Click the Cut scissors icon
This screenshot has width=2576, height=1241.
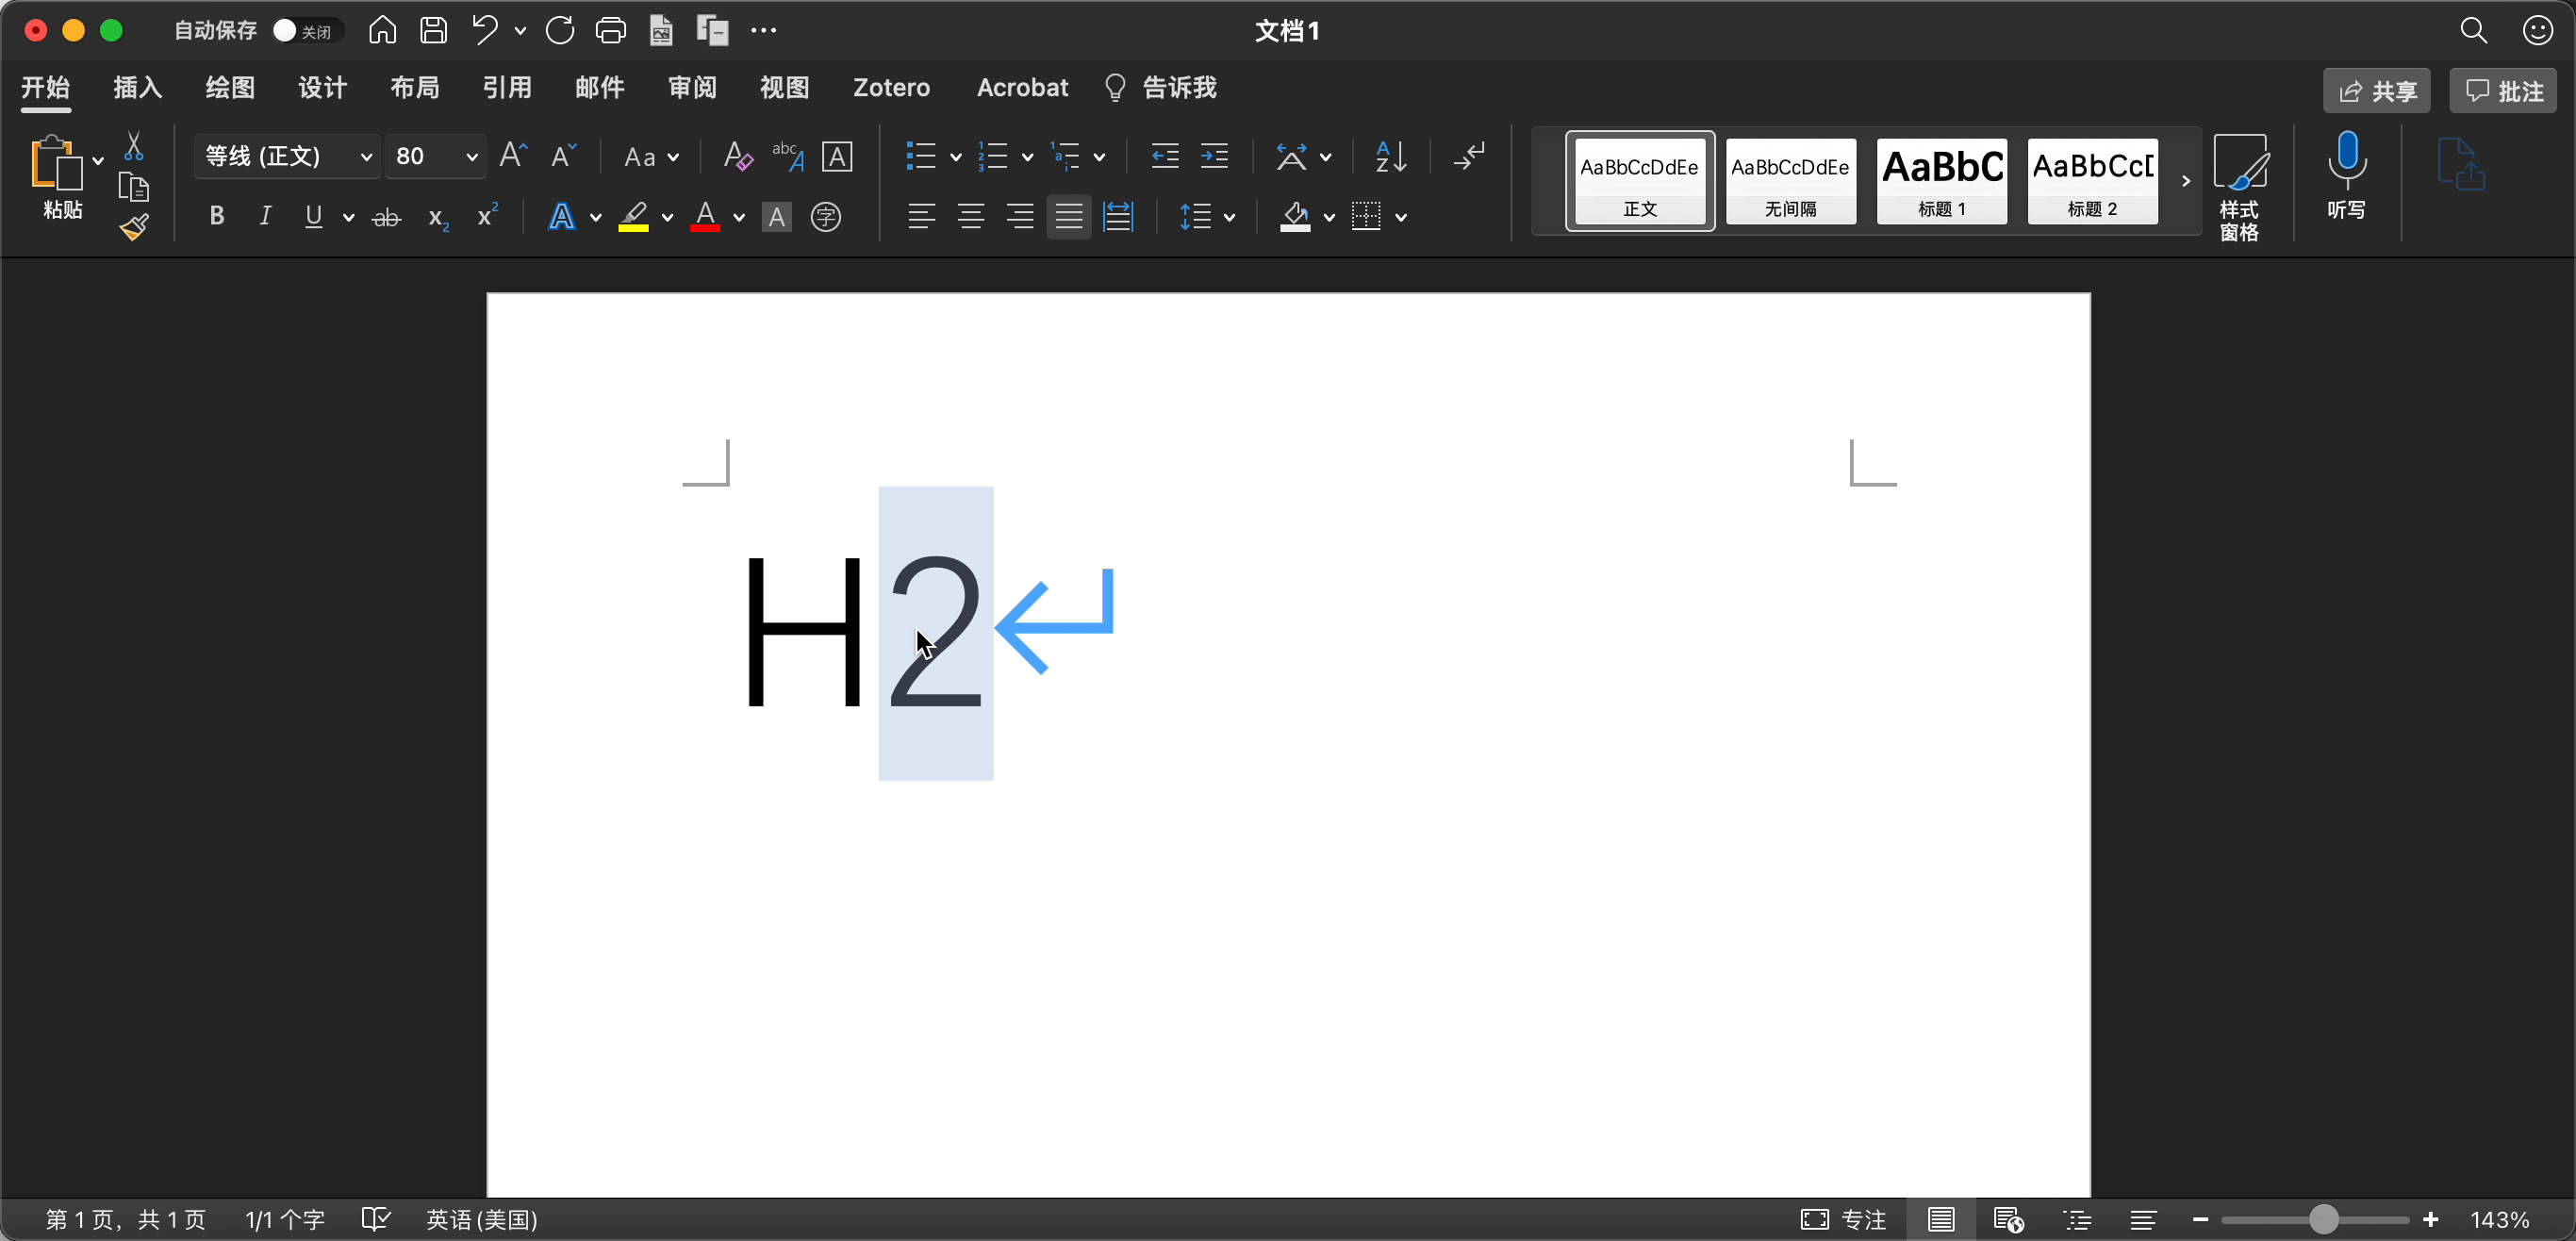[133, 146]
